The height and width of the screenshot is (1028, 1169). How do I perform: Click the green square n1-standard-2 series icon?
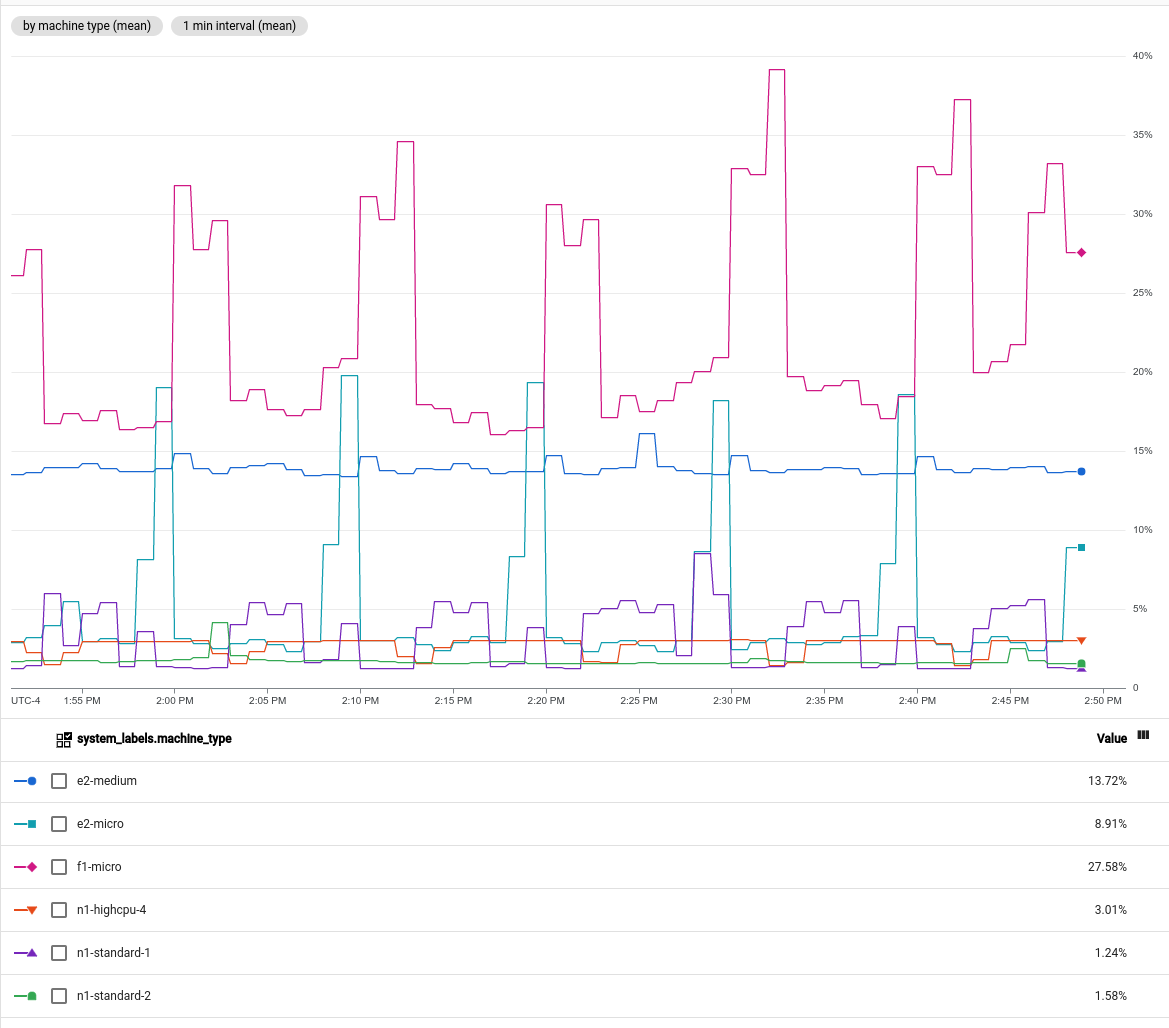click(24, 995)
